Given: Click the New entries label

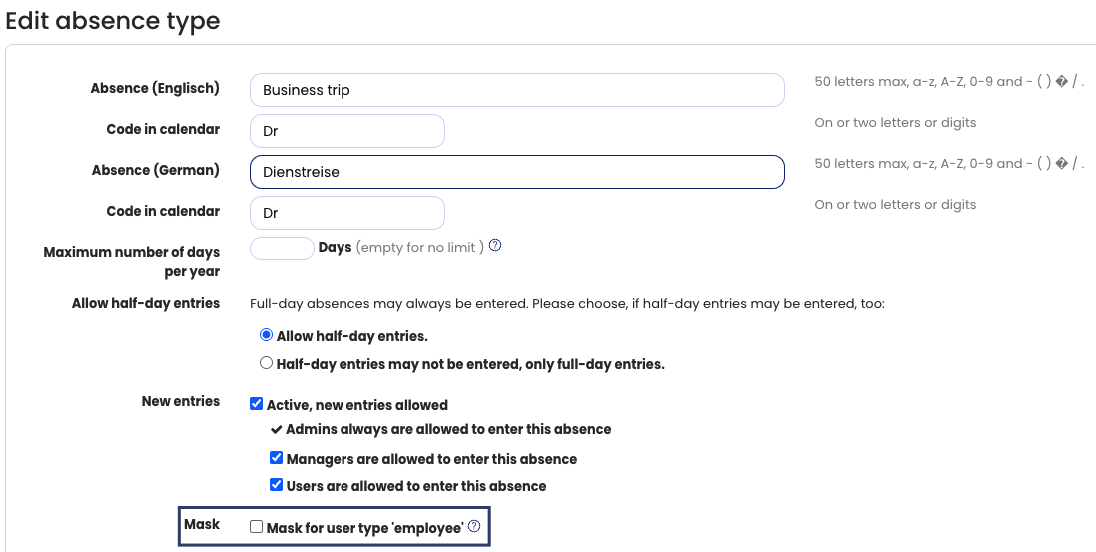Looking at the screenshot, I should pyautogui.click(x=181, y=401).
